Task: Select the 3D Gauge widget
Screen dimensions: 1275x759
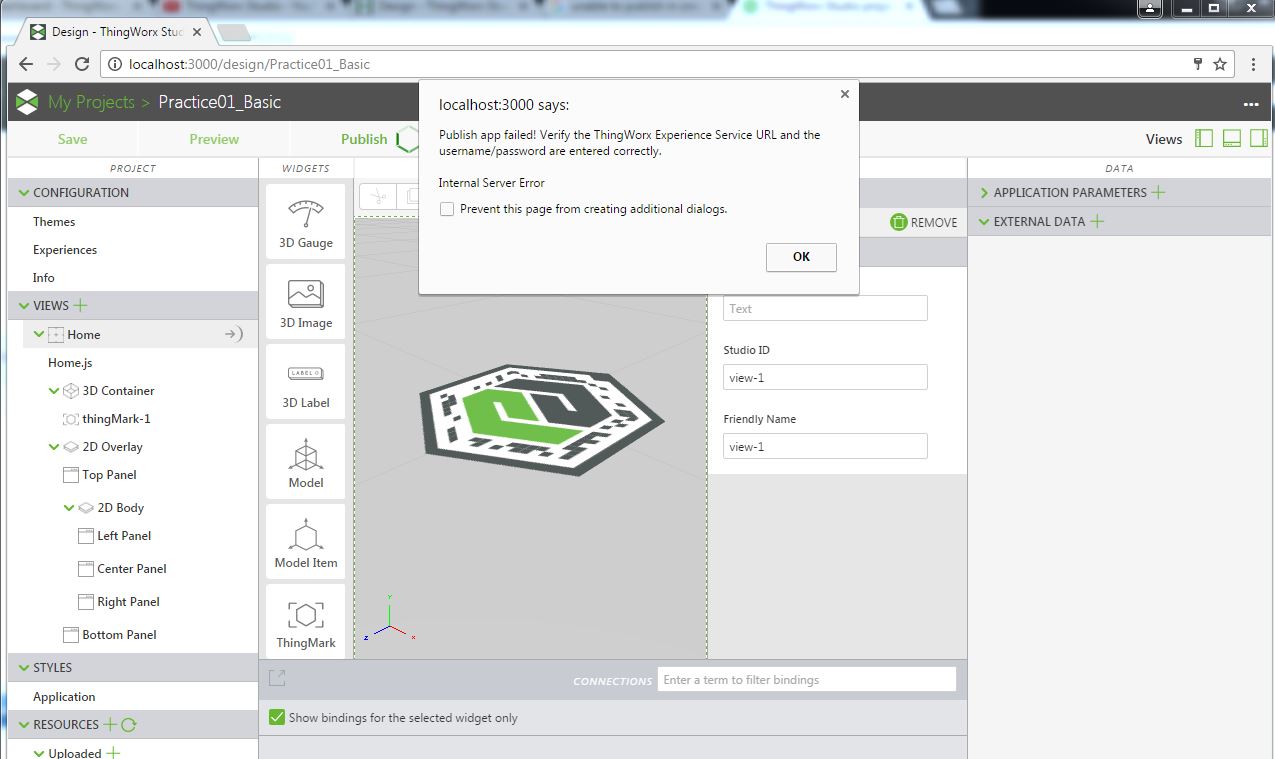Action: pos(306,220)
